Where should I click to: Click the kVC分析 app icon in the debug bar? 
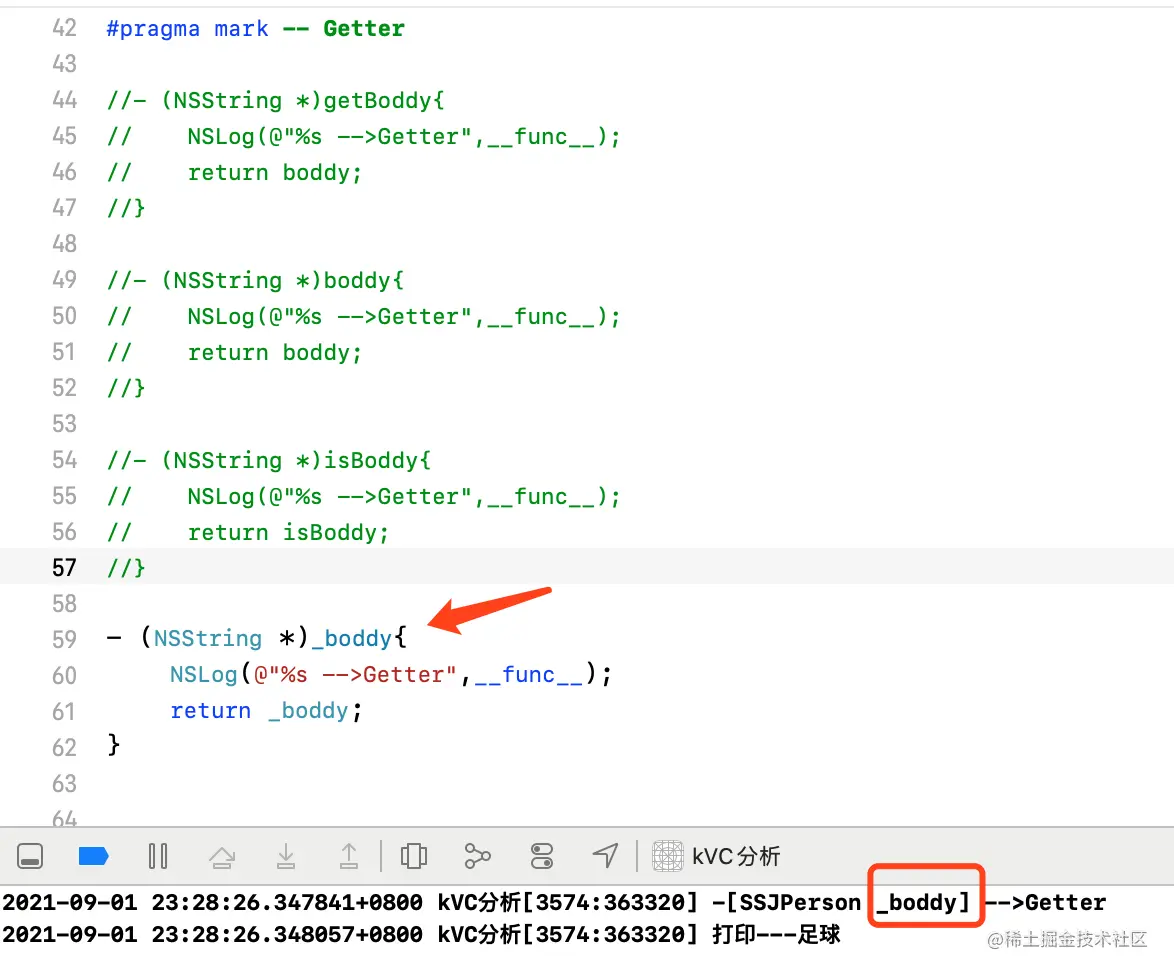[667, 855]
